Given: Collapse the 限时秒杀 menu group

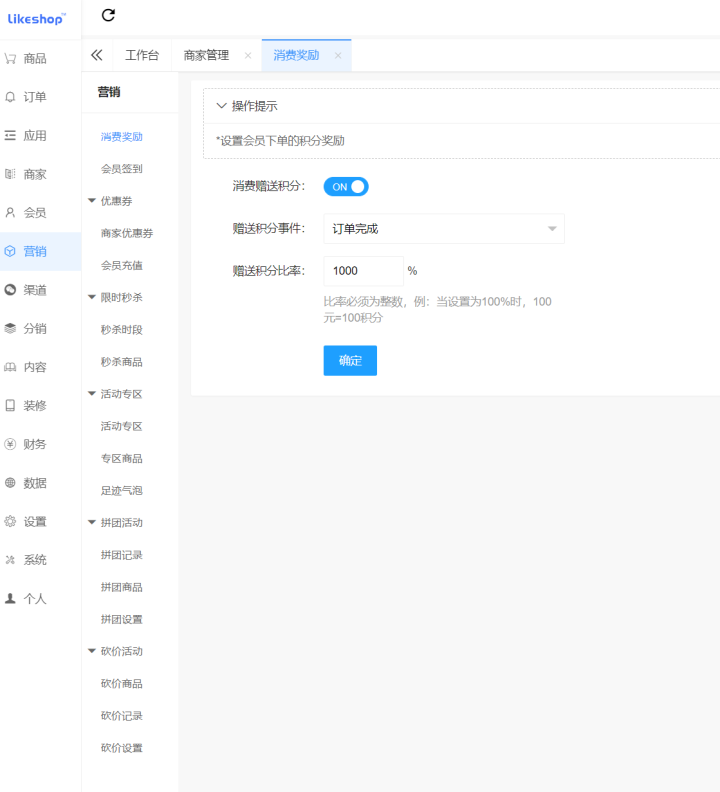Looking at the screenshot, I should pos(92,297).
